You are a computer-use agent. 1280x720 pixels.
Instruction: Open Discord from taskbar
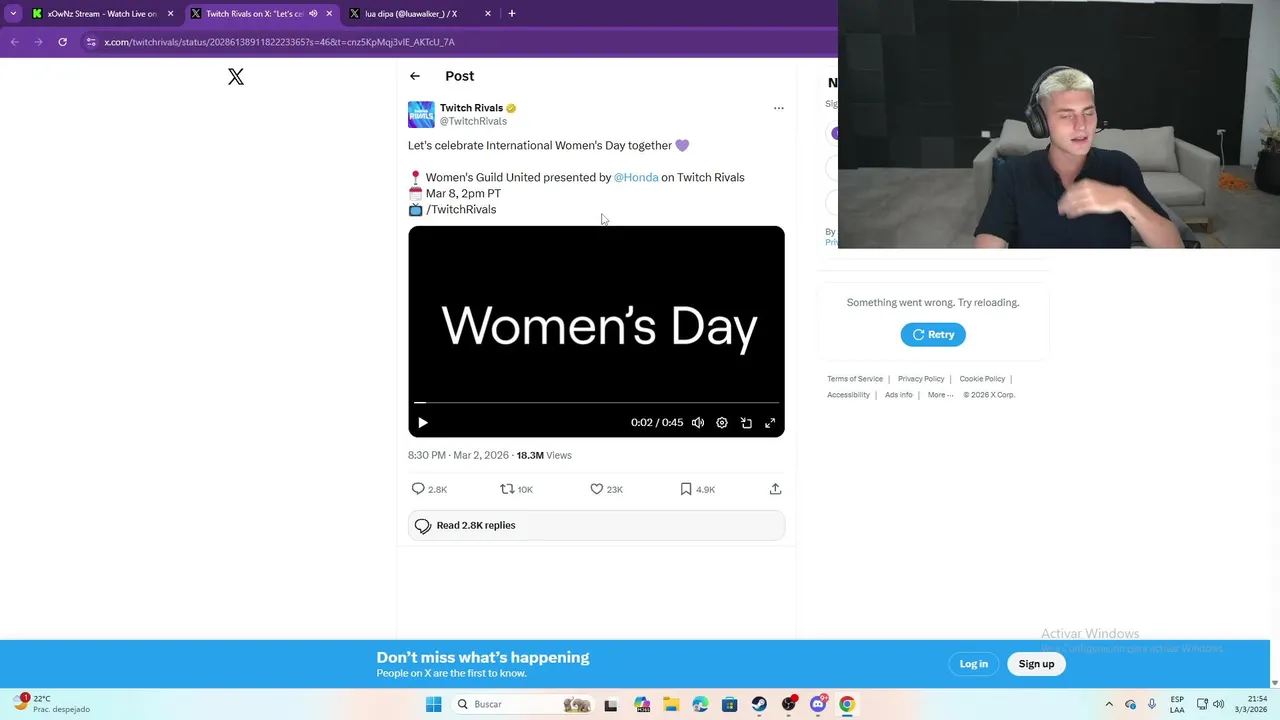[818, 704]
